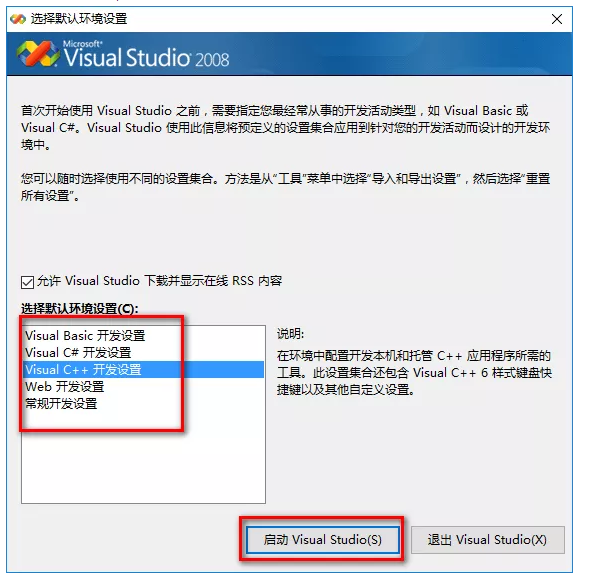
Task: Click the first introductory paragraph text
Action: (x=286, y=128)
